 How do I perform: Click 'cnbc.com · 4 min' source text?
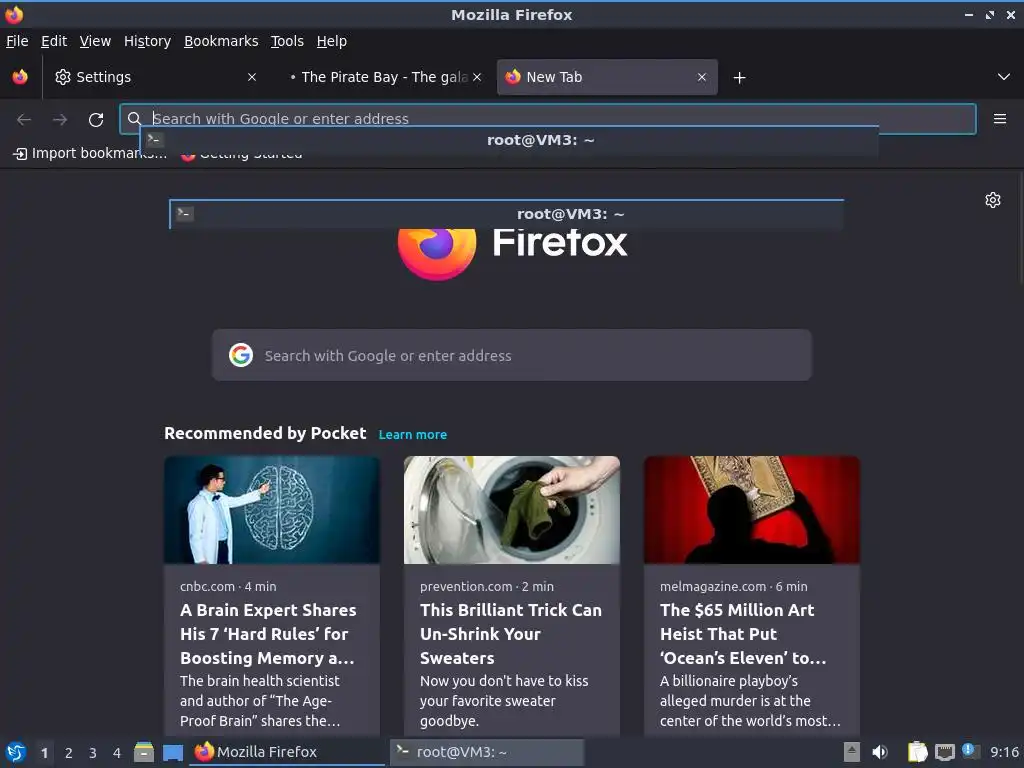[228, 586]
